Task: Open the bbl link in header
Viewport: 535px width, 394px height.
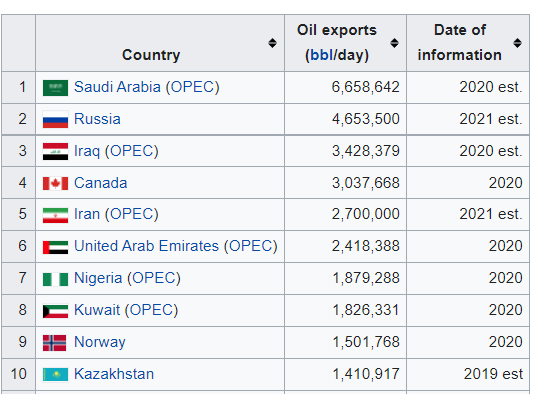Action: 321,55
